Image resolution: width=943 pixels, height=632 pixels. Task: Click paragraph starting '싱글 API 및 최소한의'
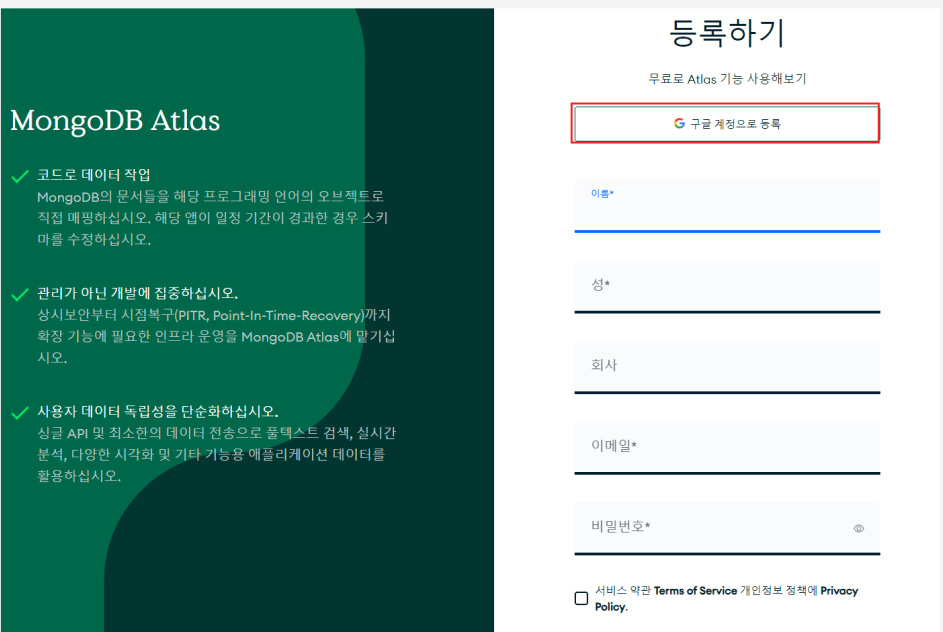click(217, 454)
